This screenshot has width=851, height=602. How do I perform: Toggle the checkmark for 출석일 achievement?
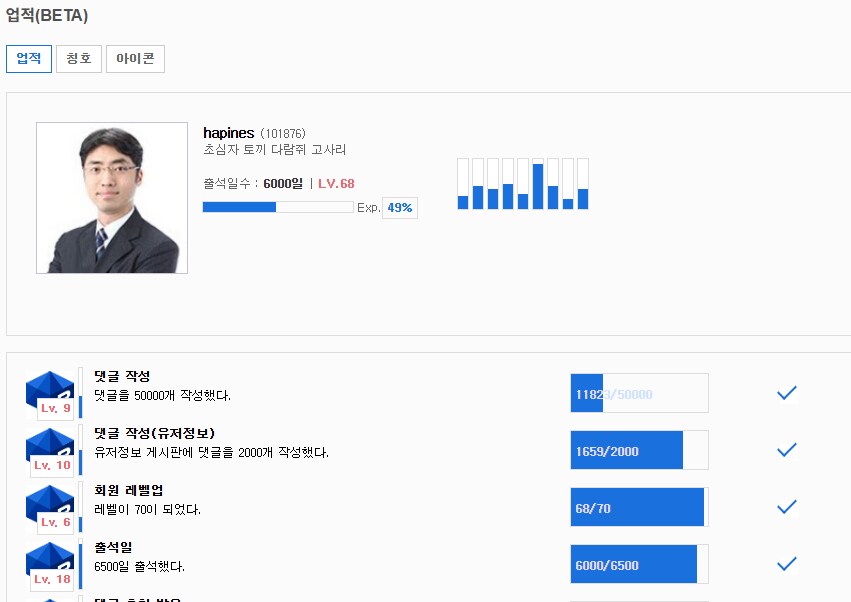tap(787, 564)
